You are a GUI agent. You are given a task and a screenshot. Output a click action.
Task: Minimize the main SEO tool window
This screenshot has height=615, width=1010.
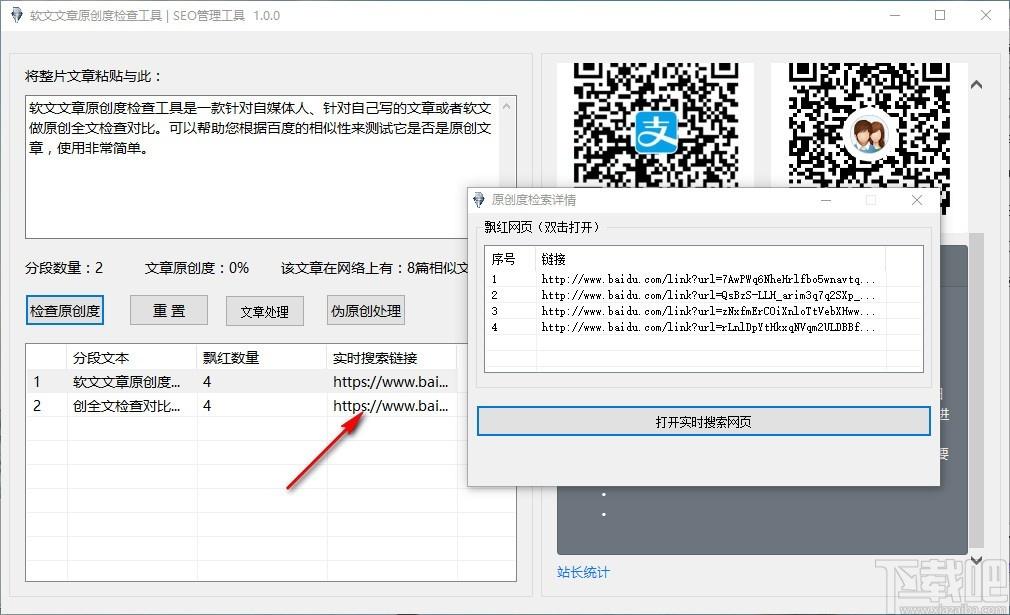[x=895, y=15]
